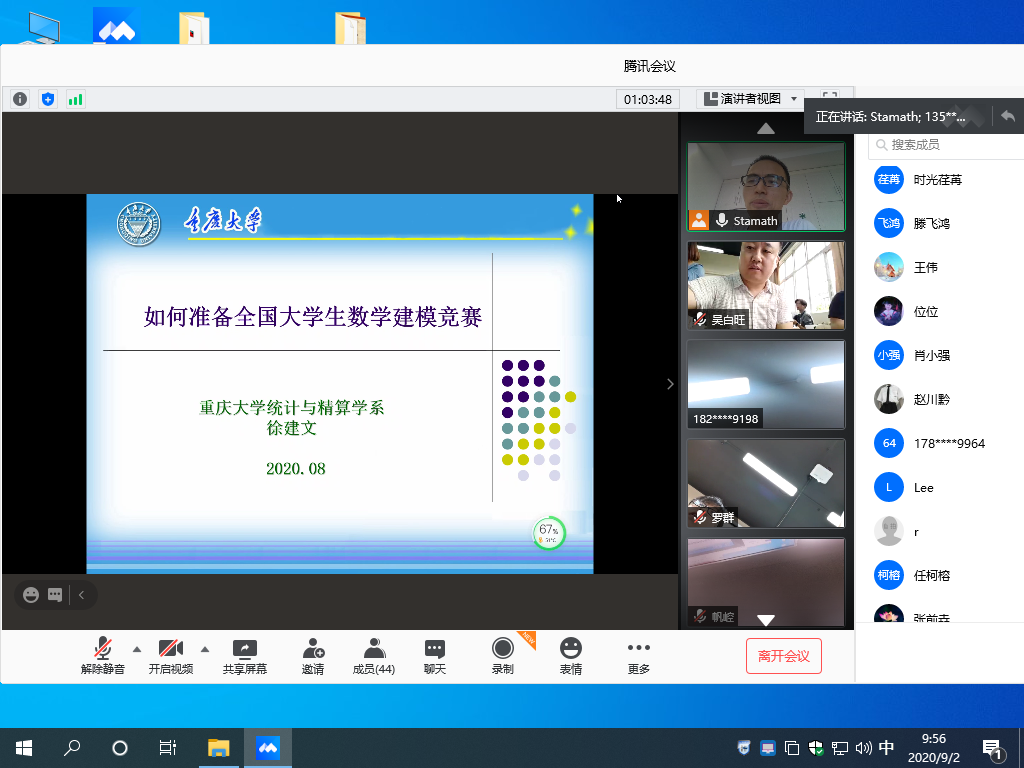Open the speaker view dropdown
Viewport: 1024px width, 768px height.
click(x=751, y=99)
